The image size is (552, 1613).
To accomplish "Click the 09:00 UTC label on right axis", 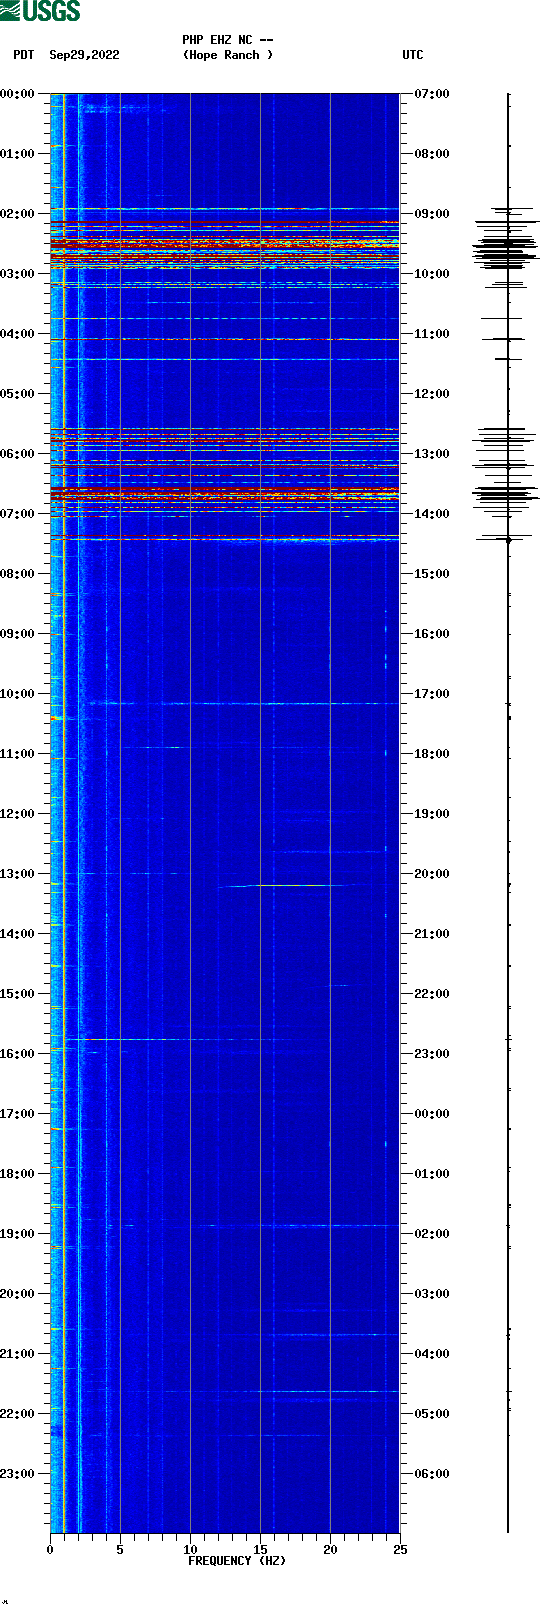I will click(x=432, y=214).
